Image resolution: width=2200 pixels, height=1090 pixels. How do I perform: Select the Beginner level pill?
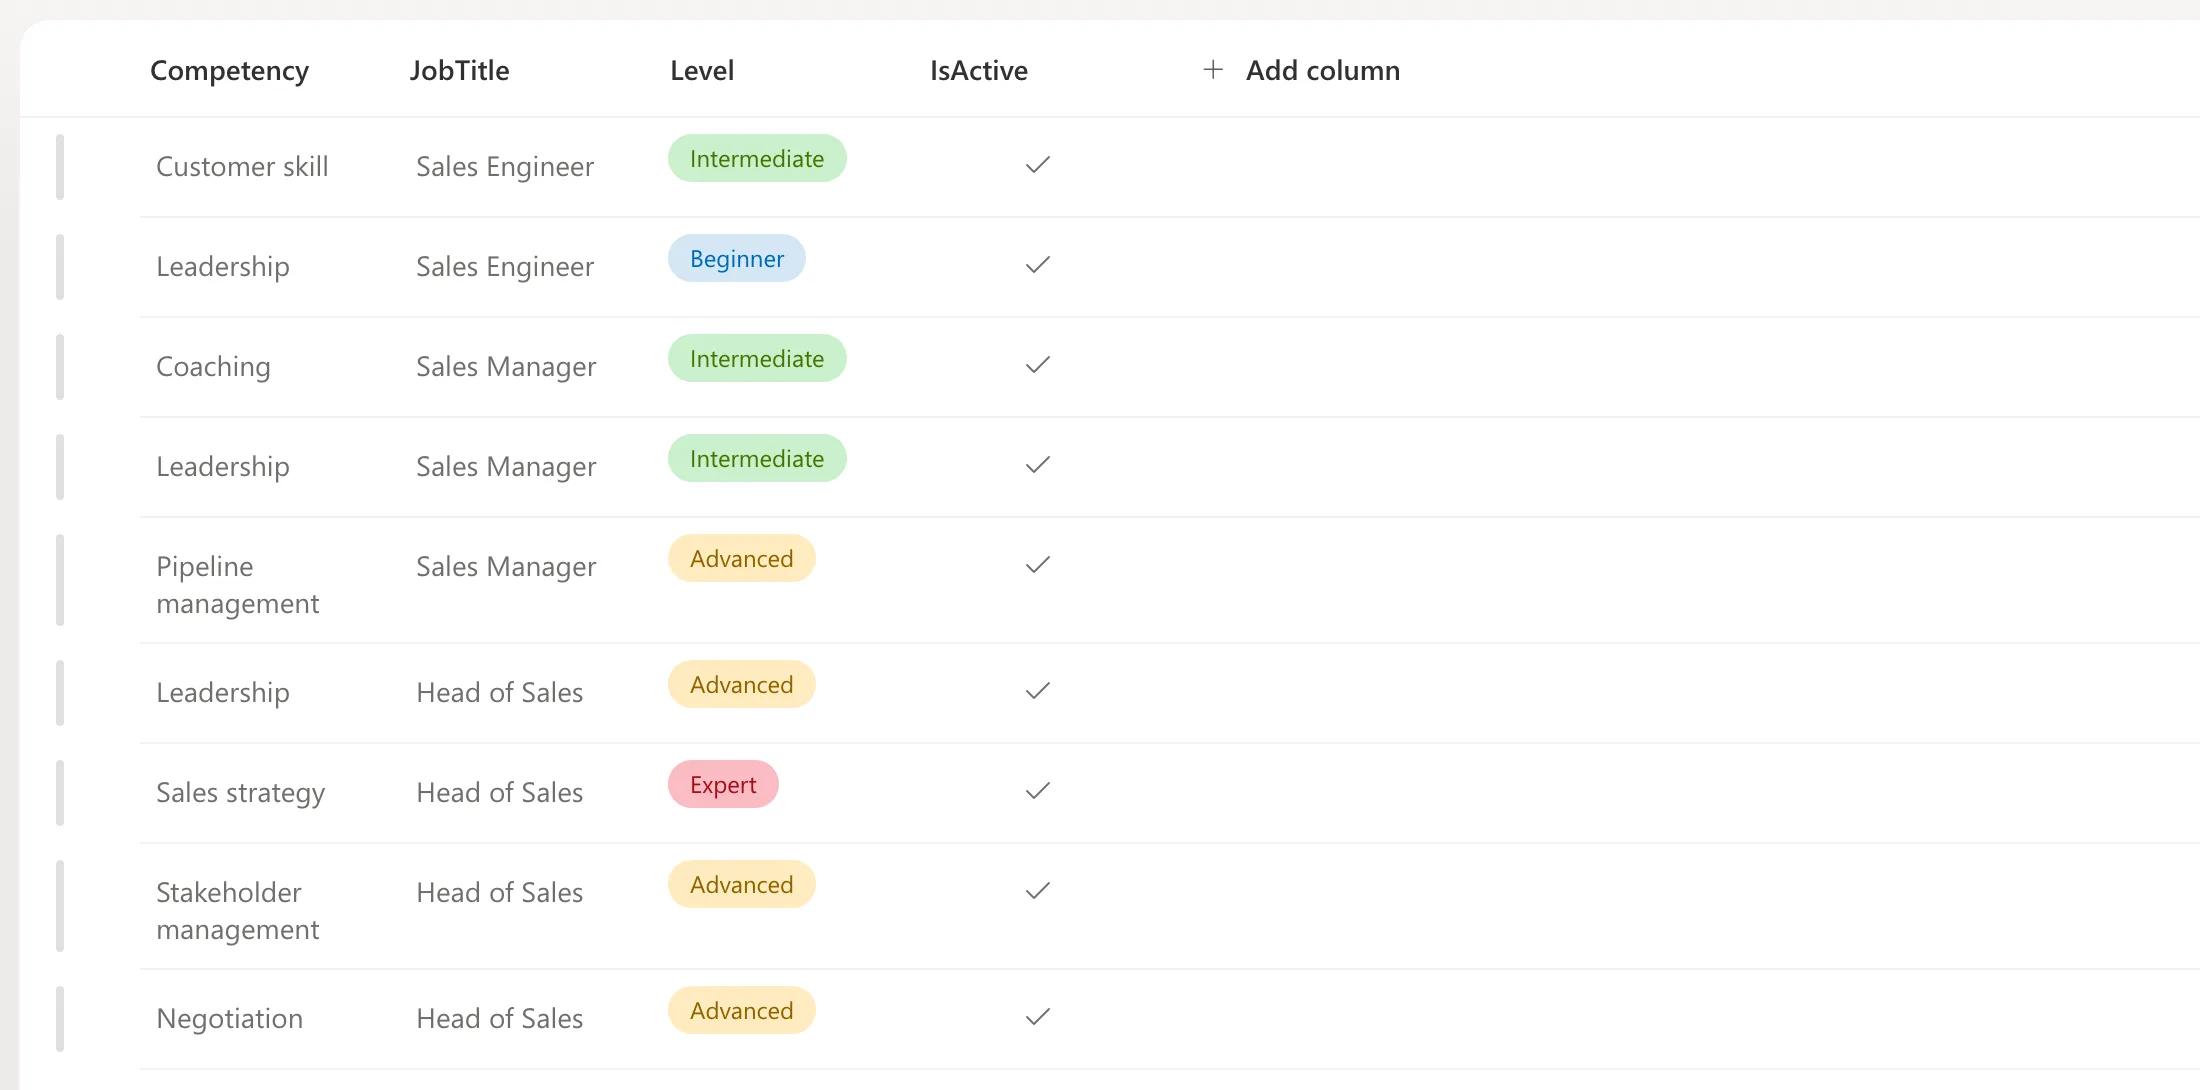[x=737, y=259]
